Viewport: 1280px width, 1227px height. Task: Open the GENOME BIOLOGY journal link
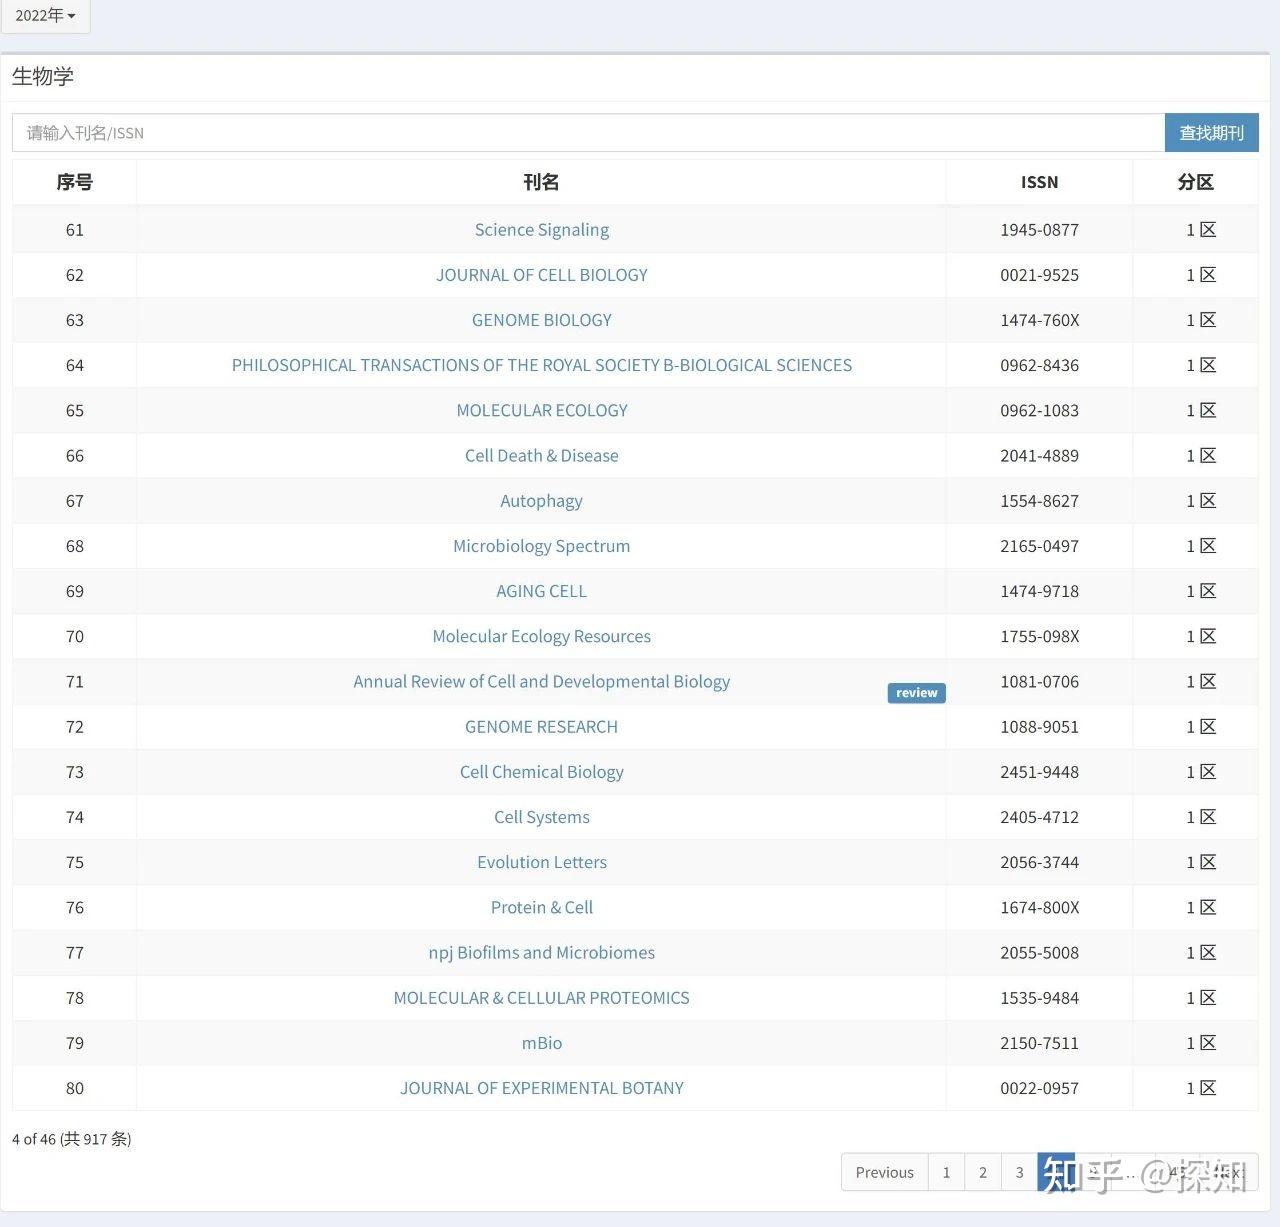click(542, 320)
